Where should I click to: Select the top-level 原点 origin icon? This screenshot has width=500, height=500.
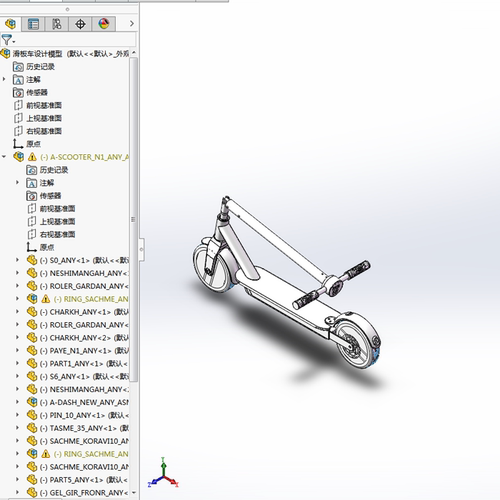[x=18, y=144]
